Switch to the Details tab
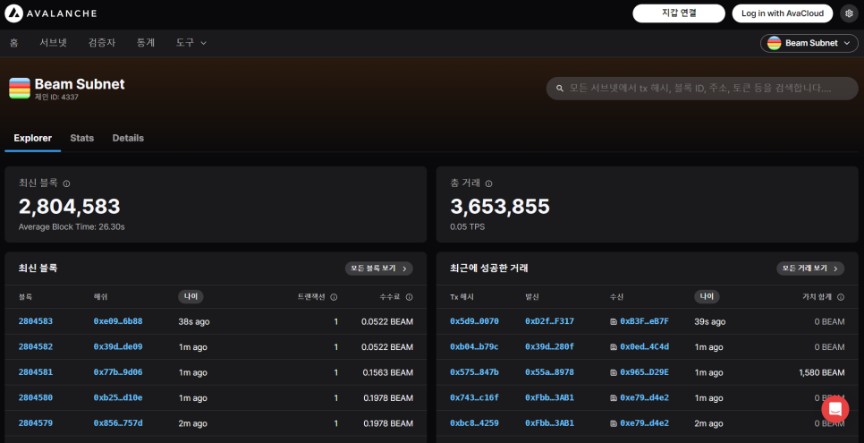The width and height of the screenshot is (864, 443). [x=128, y=138]
